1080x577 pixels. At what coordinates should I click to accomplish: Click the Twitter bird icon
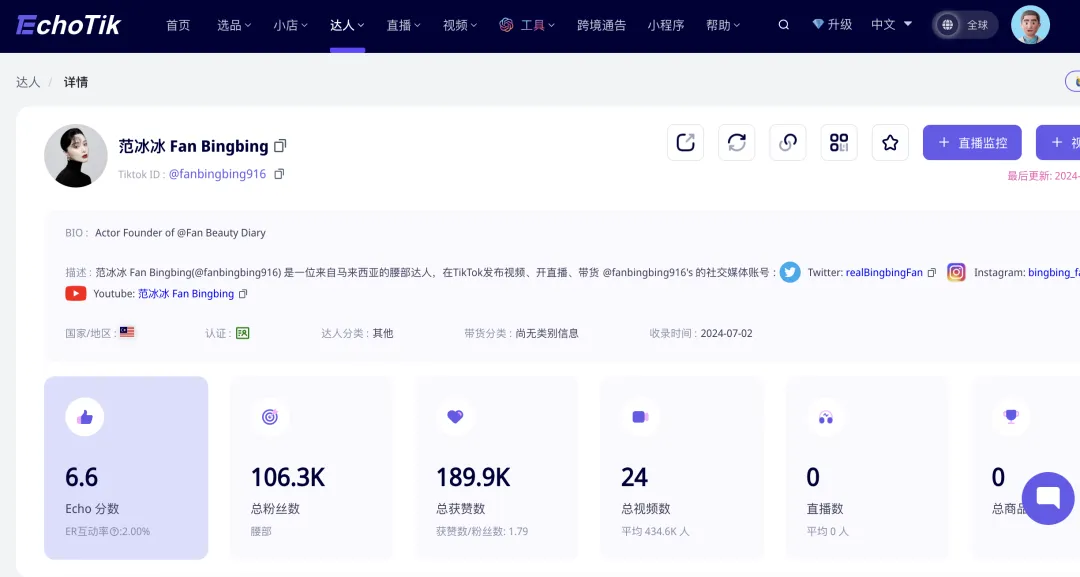(790, 272)
